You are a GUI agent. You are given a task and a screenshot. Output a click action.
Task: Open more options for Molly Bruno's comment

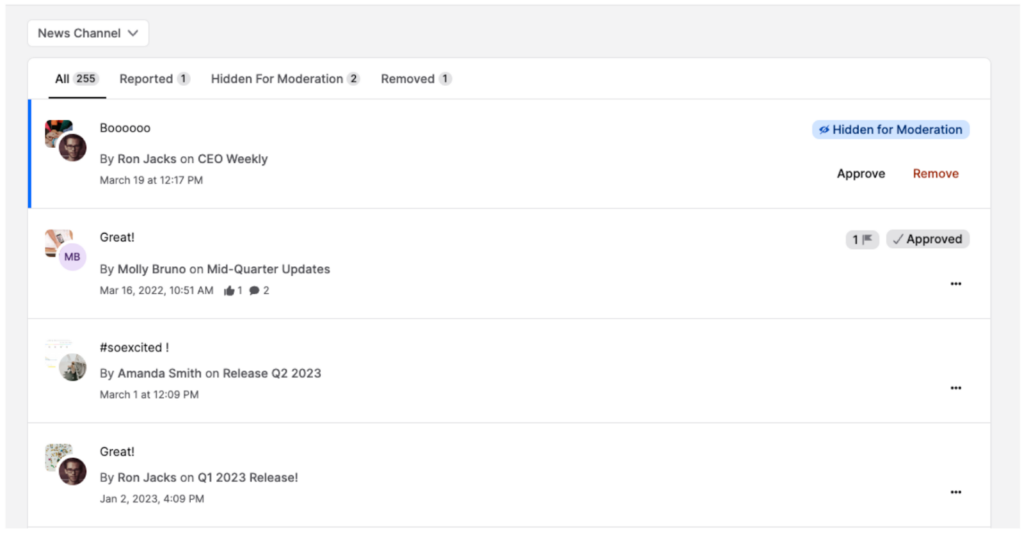[x=955, y=284]
